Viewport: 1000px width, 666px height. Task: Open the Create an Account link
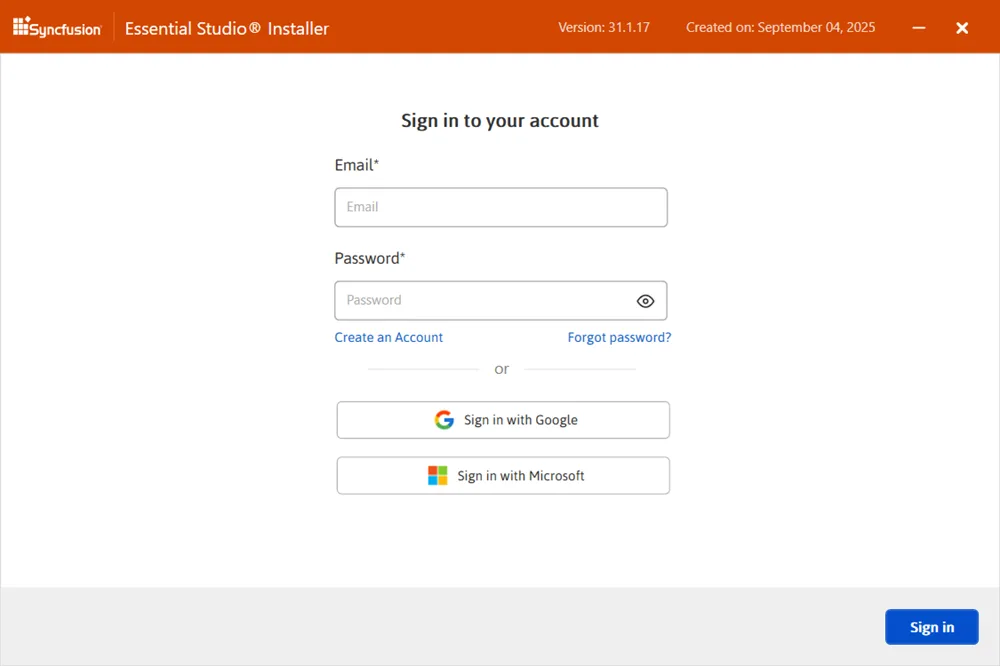pyautogui.click(x=388, y=337)
